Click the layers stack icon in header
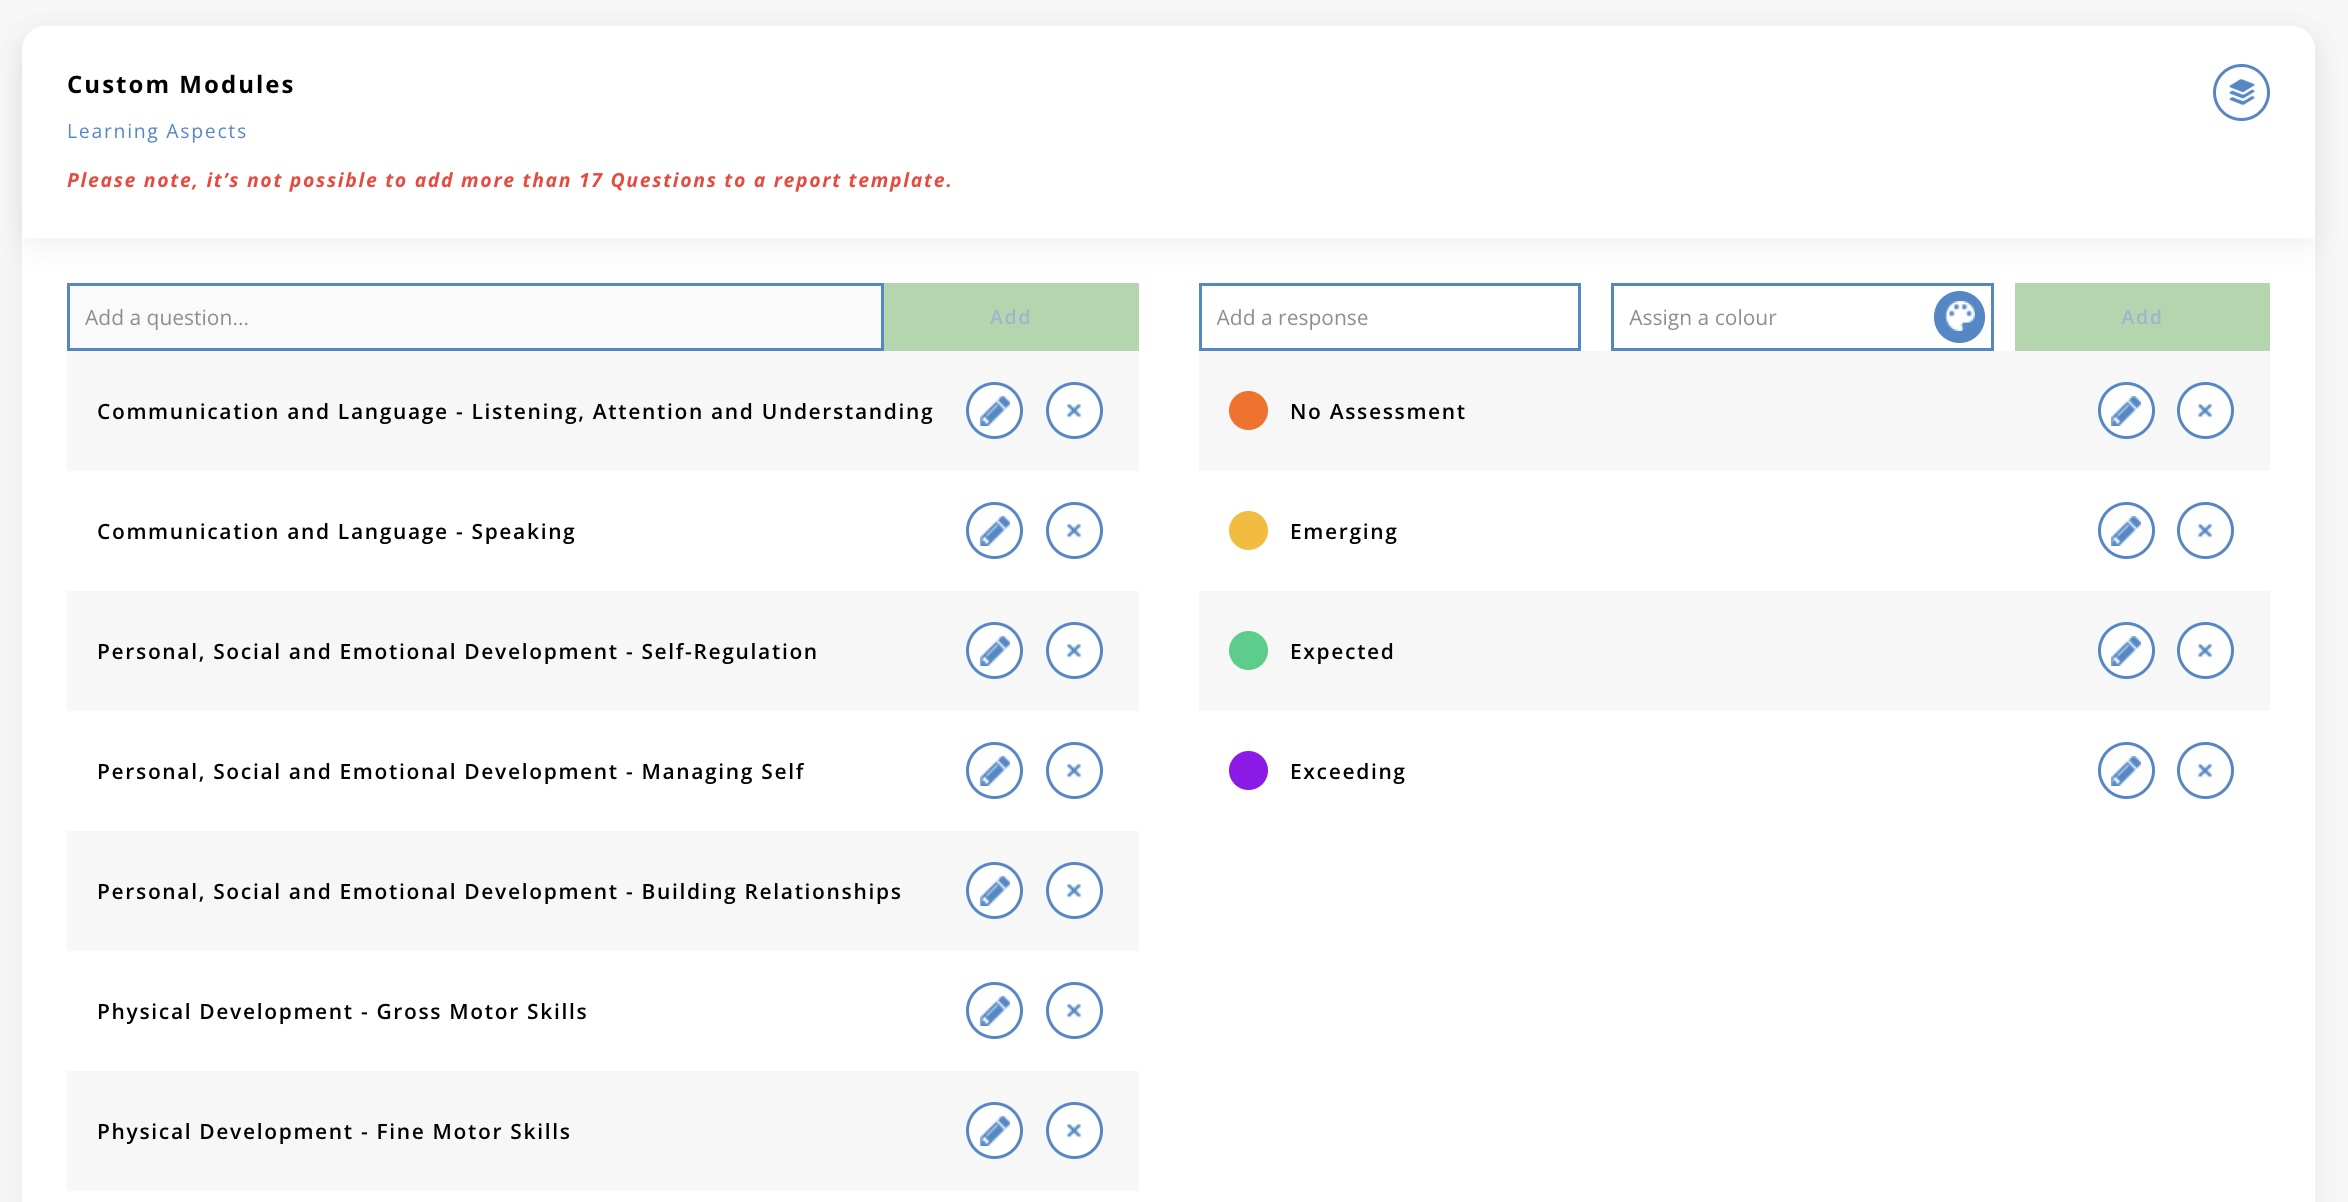2348x1202 pixels. tap(2241, 93)
